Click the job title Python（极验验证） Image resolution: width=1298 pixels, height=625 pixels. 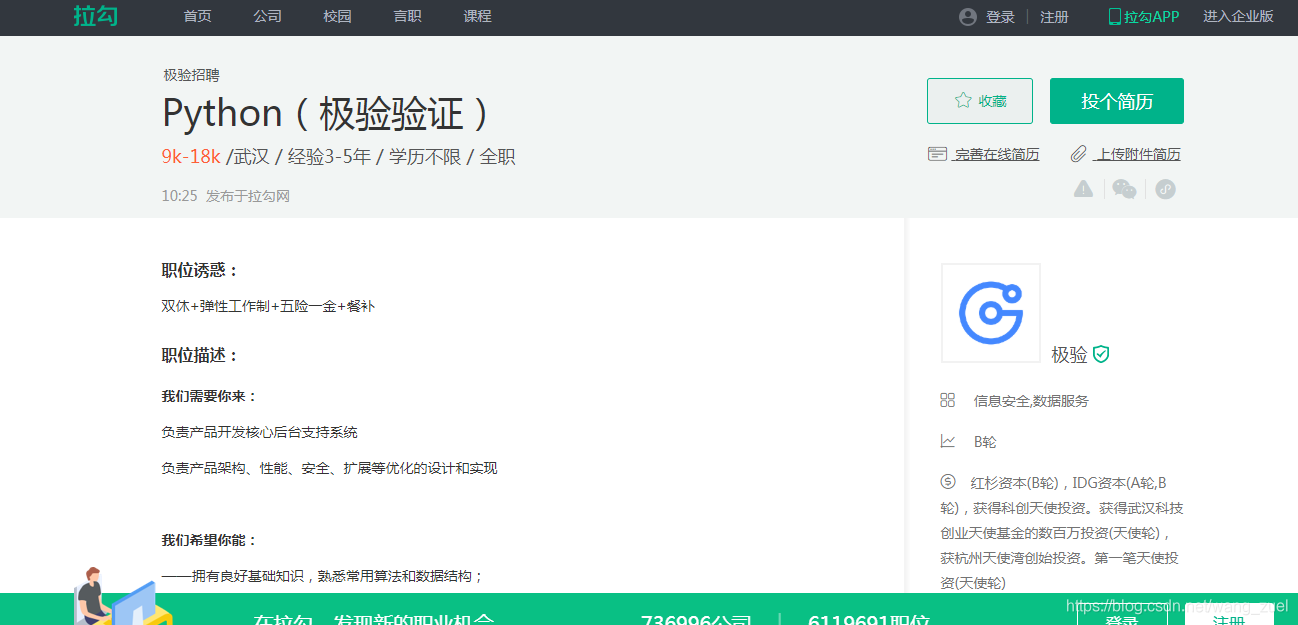327,113
